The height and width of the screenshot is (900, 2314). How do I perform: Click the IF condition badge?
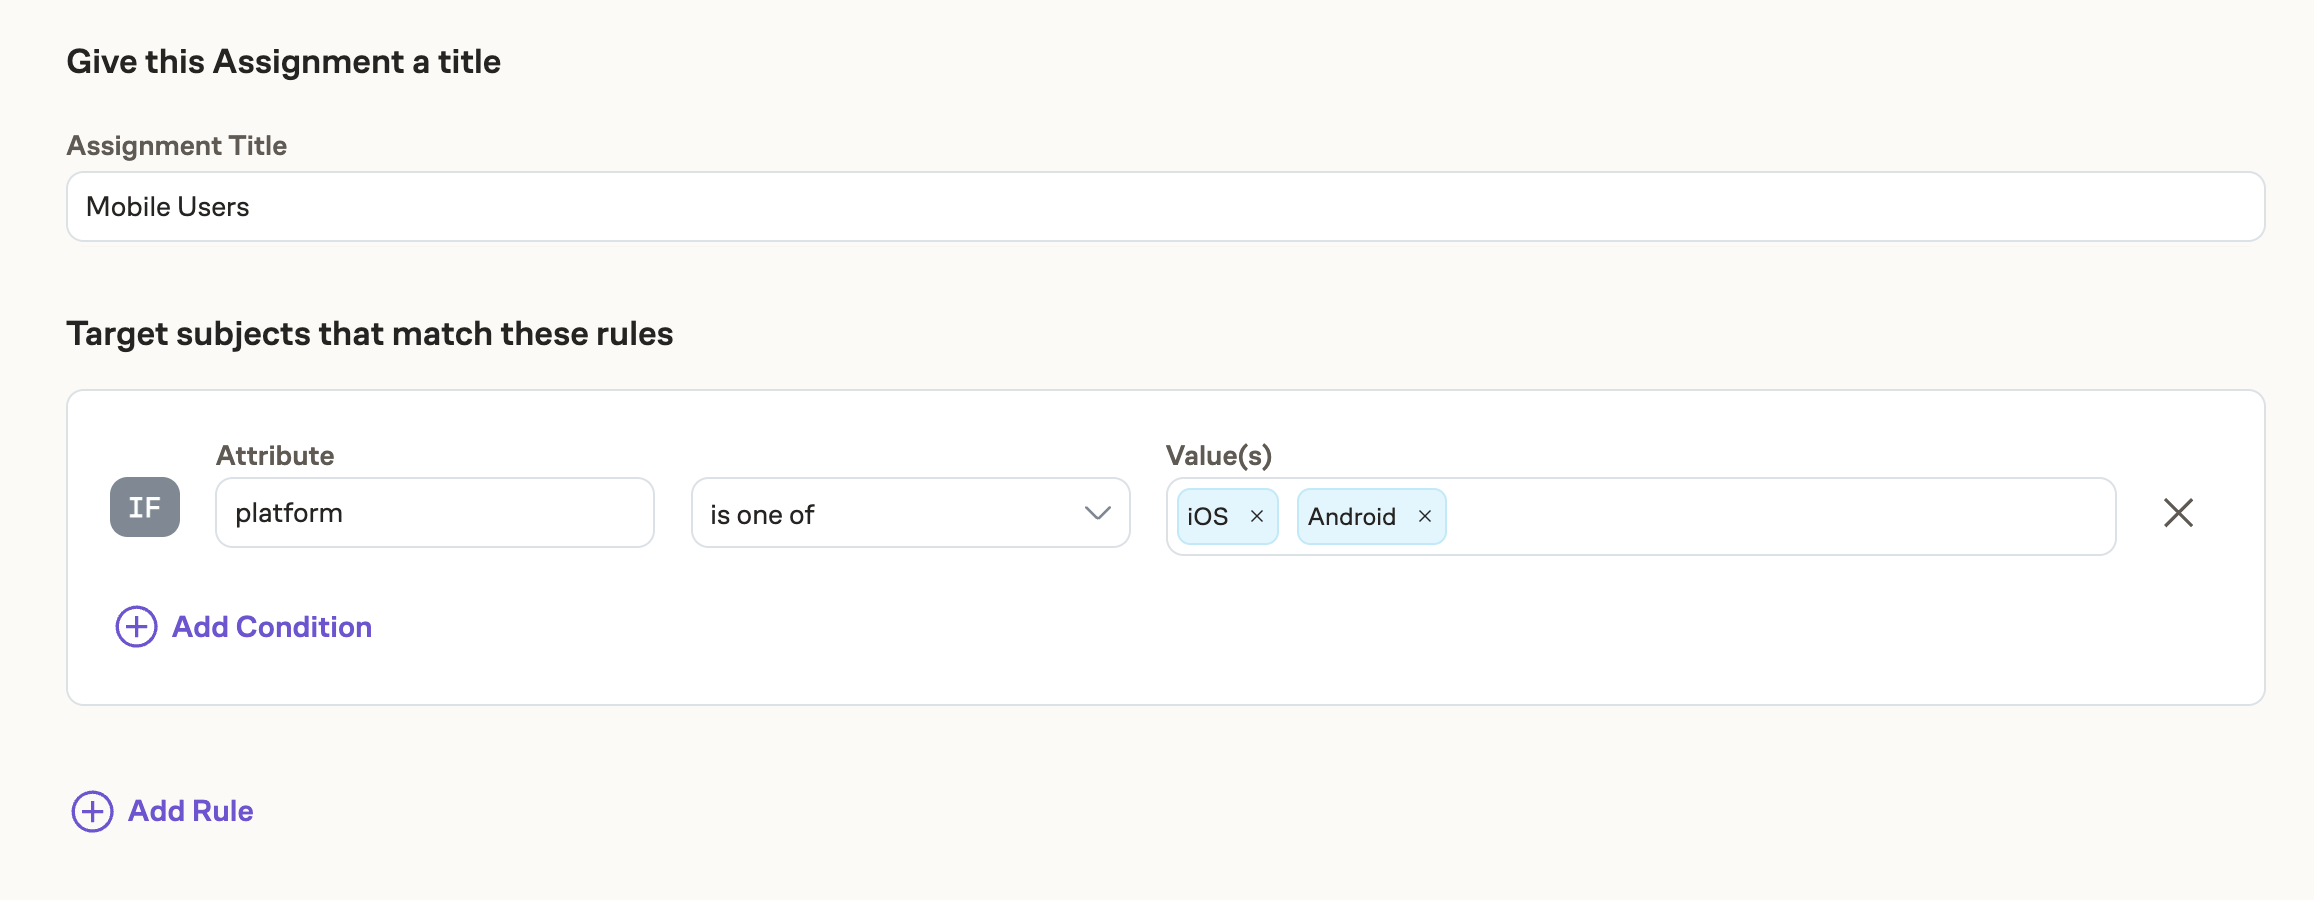pos(145,507)
